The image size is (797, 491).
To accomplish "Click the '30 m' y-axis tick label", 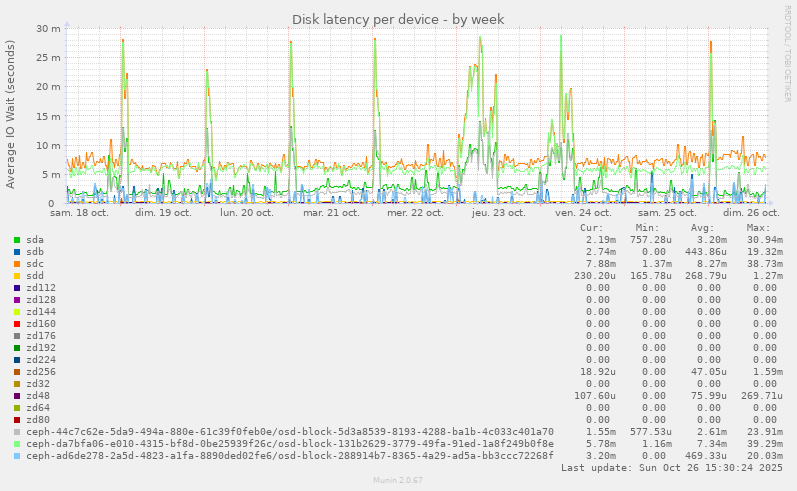I will [x=49, y=28].
